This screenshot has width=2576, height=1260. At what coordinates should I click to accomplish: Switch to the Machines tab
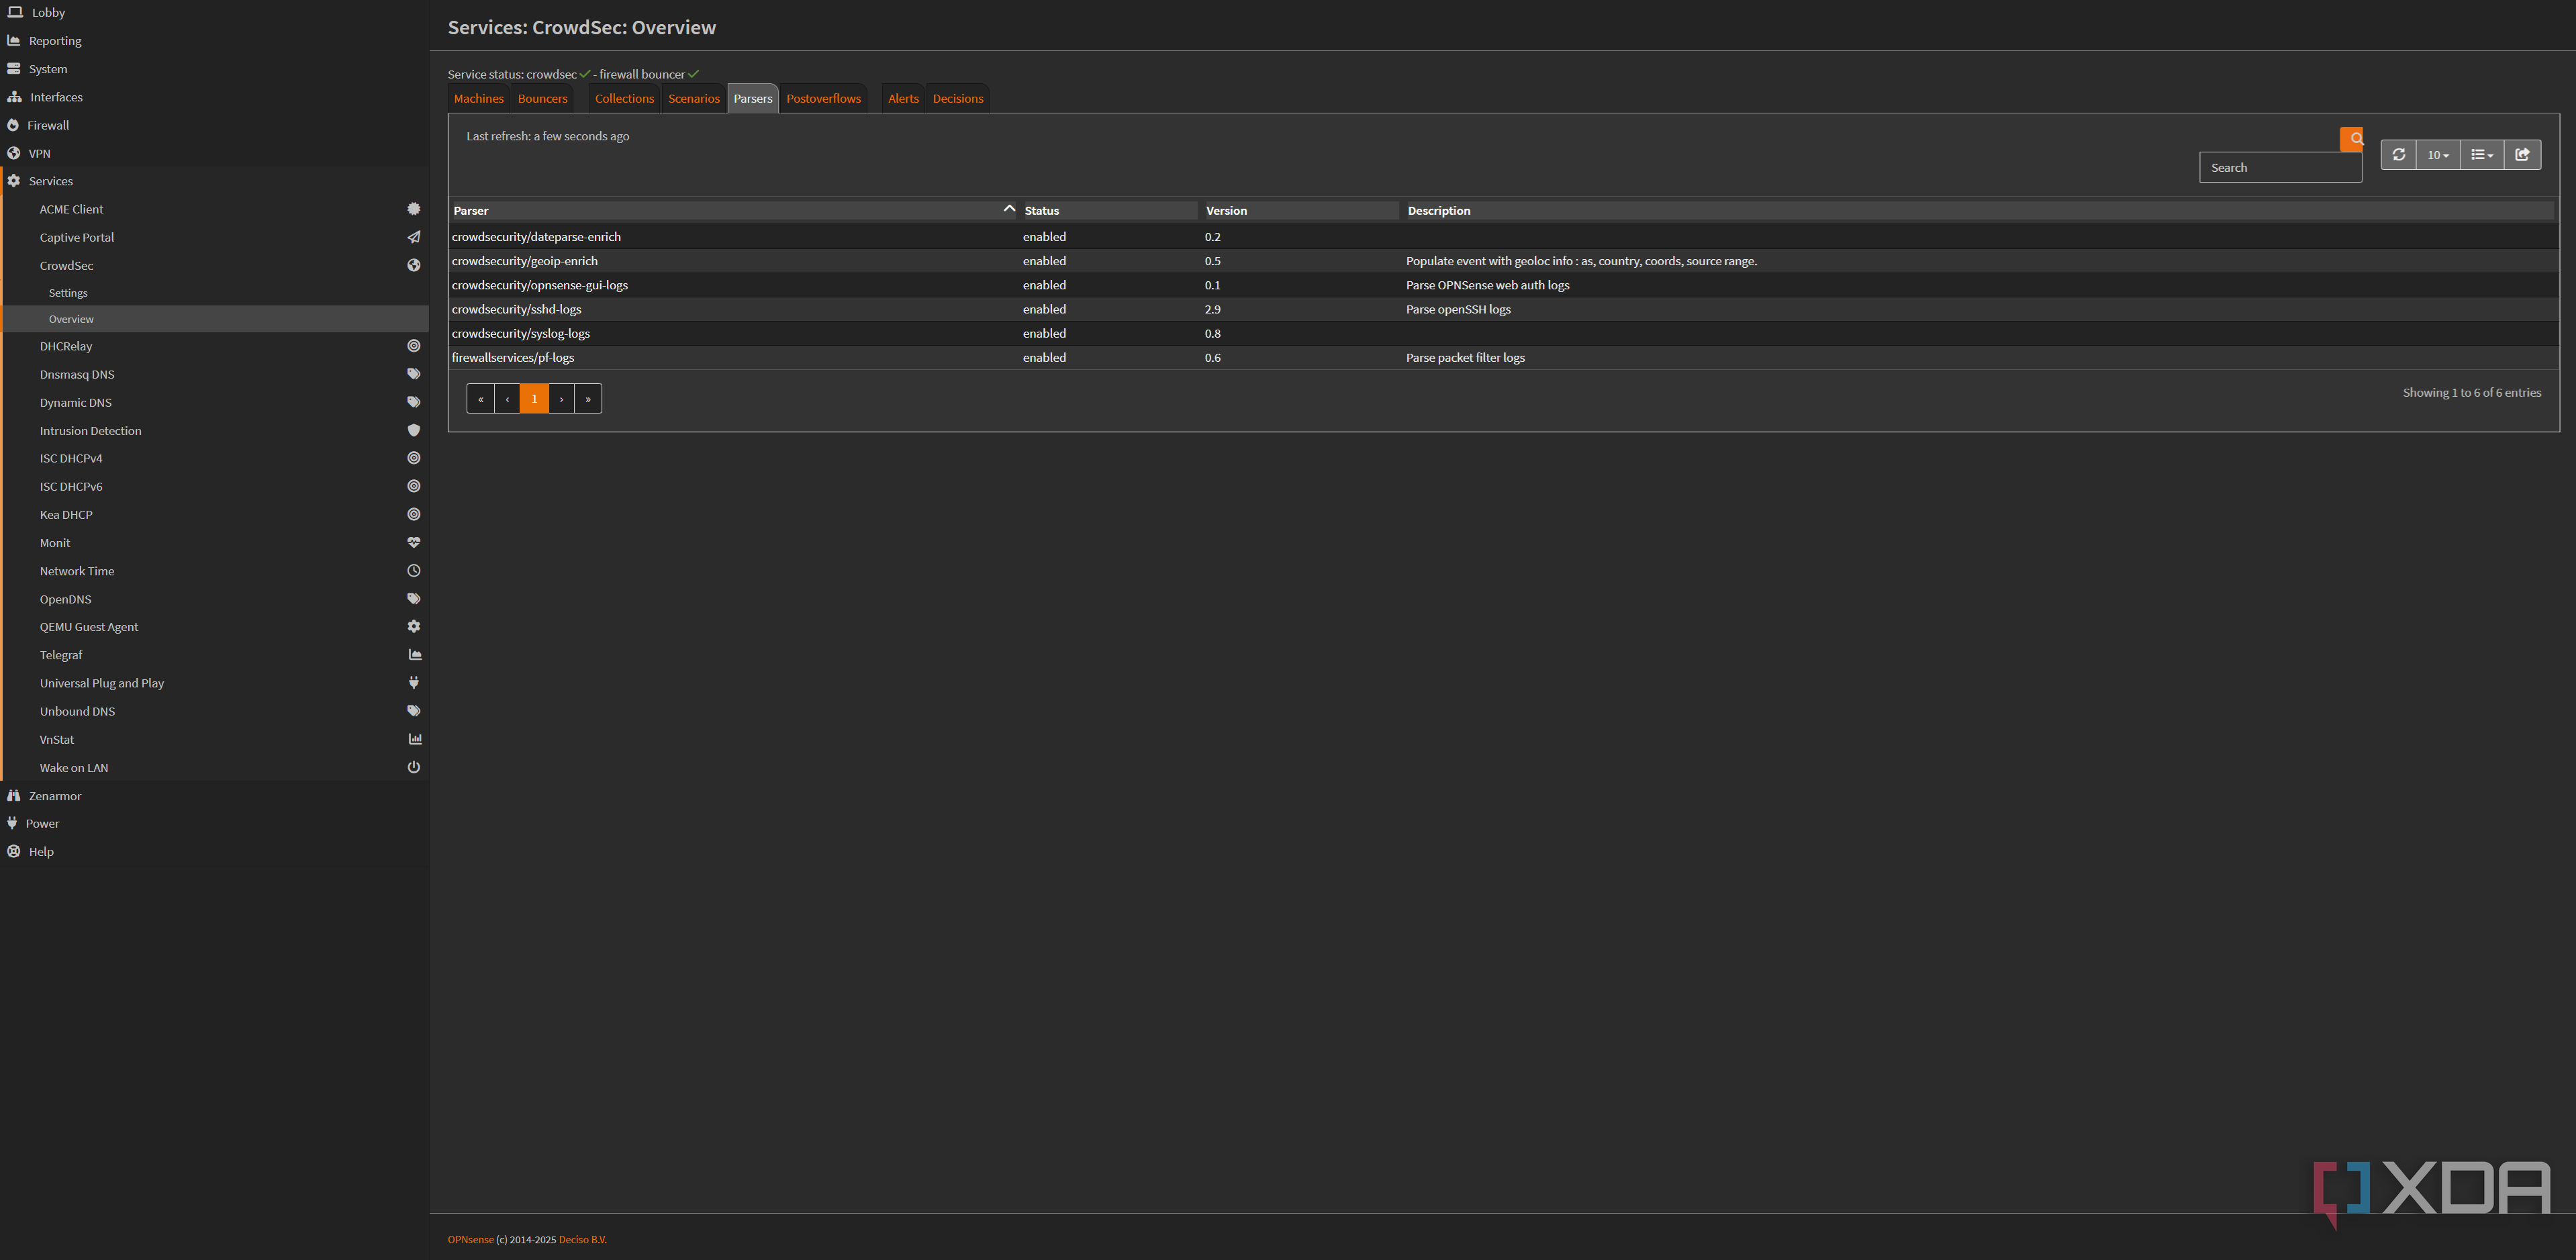(x=479, y=99)
